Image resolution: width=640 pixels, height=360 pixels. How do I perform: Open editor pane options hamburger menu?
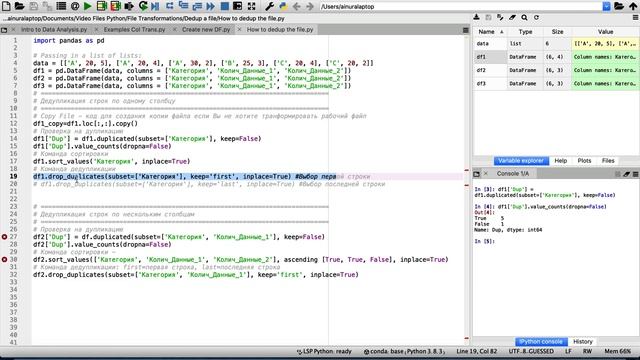pyautogui.click(x=465, y=30)
